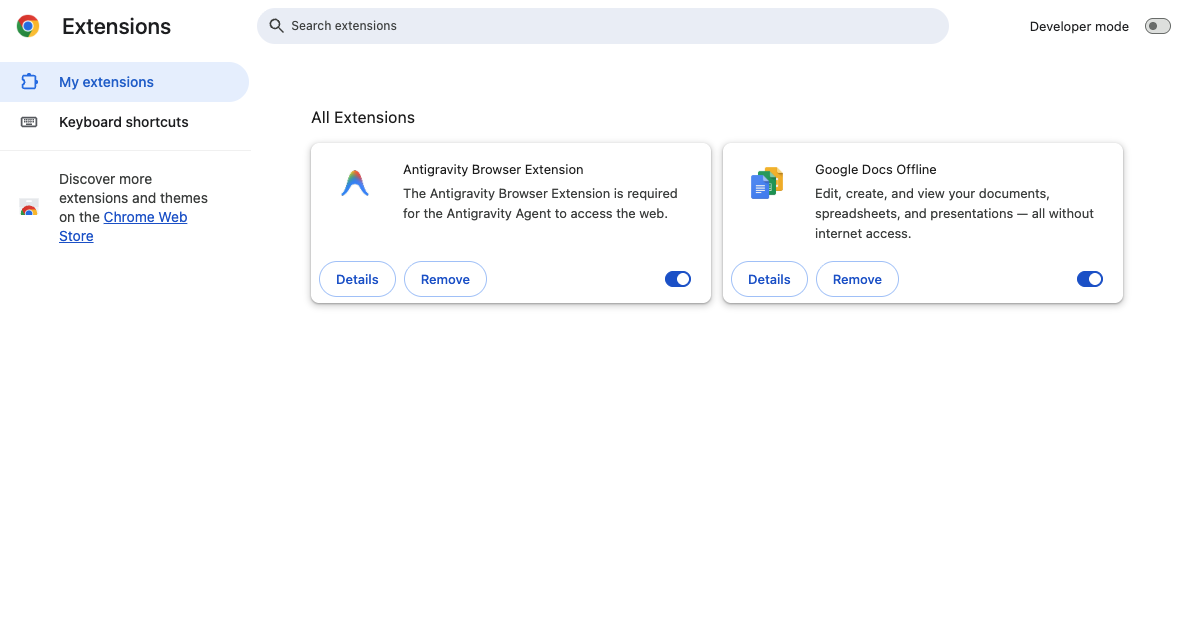The height and width of the screenshot is (617, 1180).
Task: Click the Google Docs Offline title text
Action: pos(875,169)
